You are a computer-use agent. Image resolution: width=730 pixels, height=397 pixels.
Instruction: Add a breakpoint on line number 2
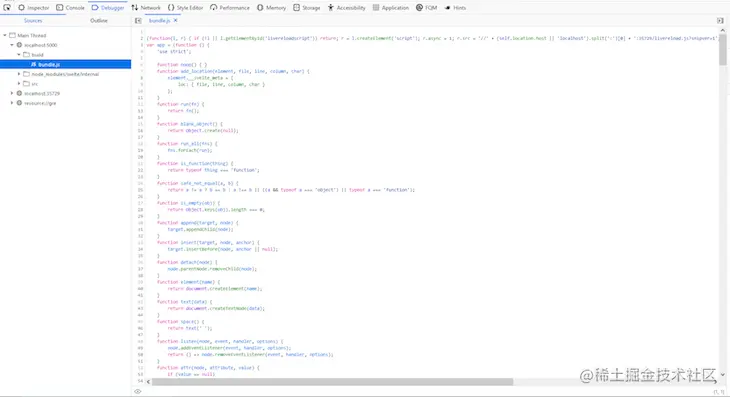pyautogui.click(x=142, y=38)
